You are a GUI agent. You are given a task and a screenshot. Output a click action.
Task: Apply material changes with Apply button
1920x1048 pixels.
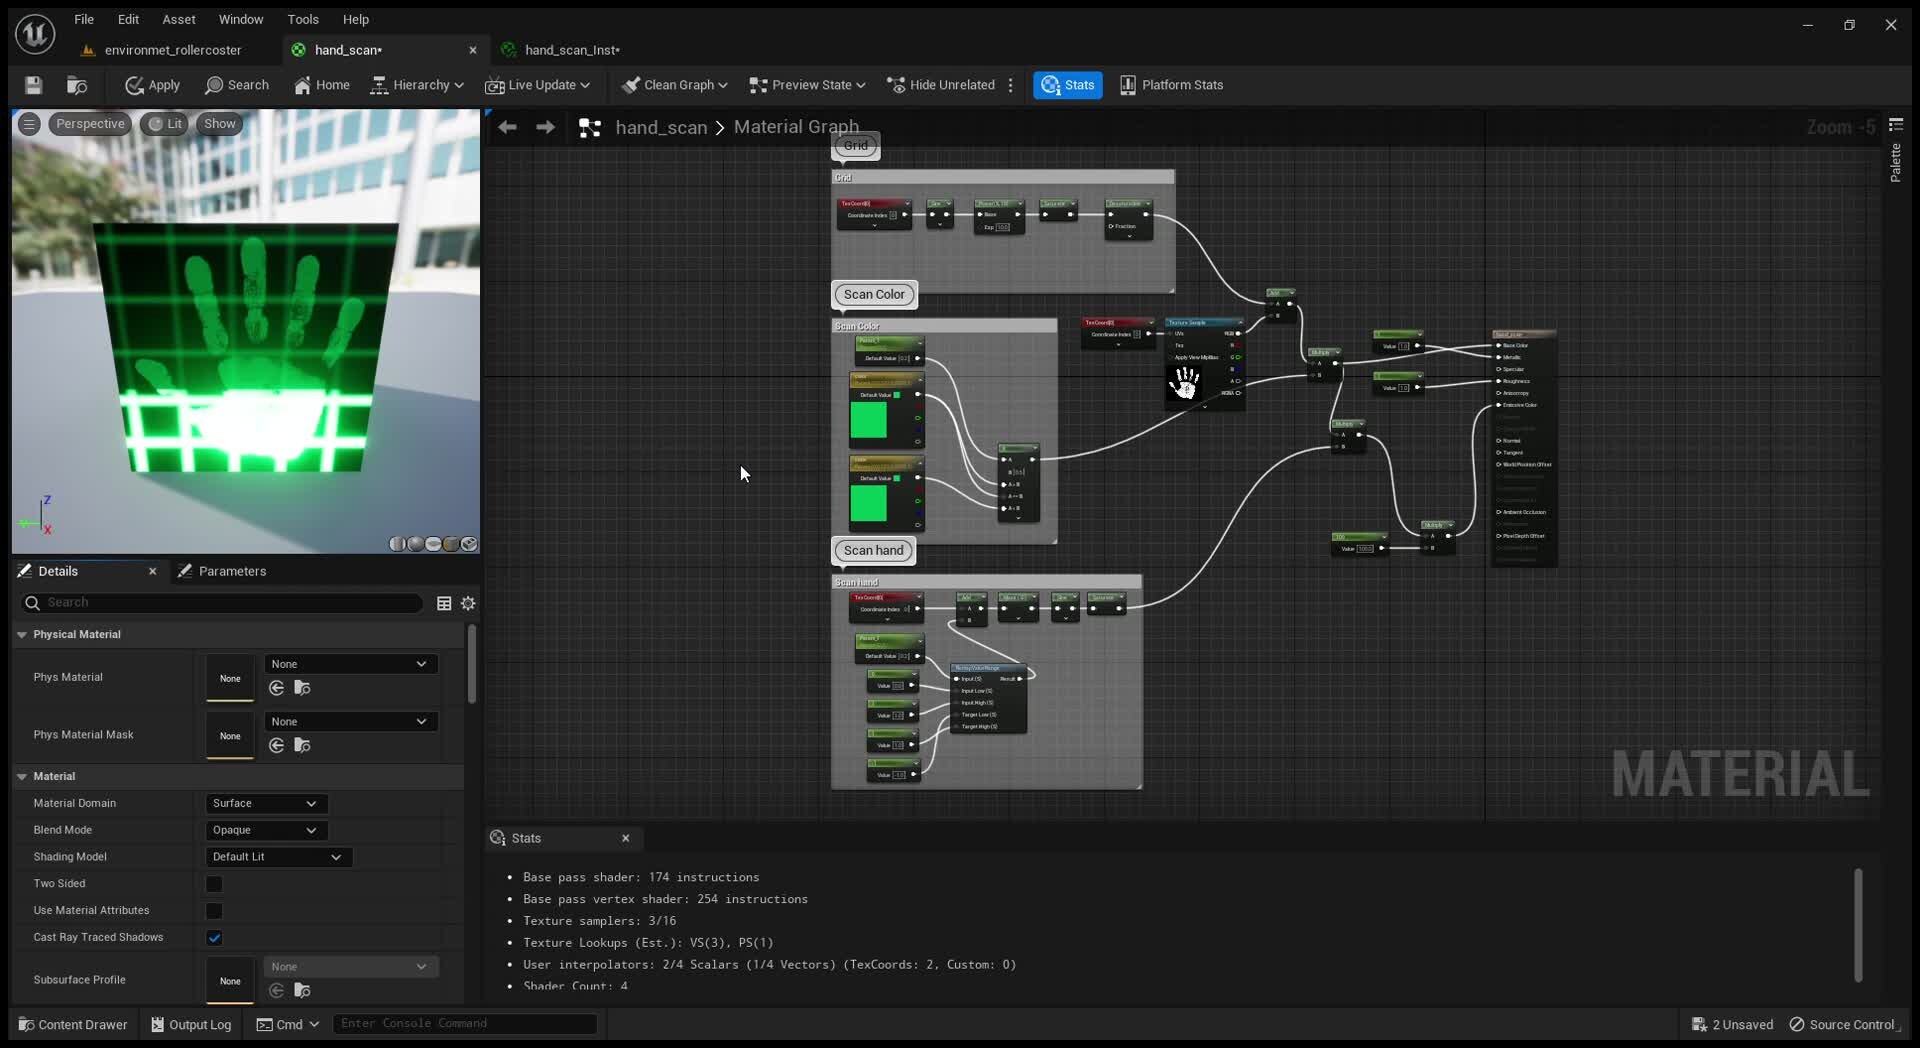(152, 85)
